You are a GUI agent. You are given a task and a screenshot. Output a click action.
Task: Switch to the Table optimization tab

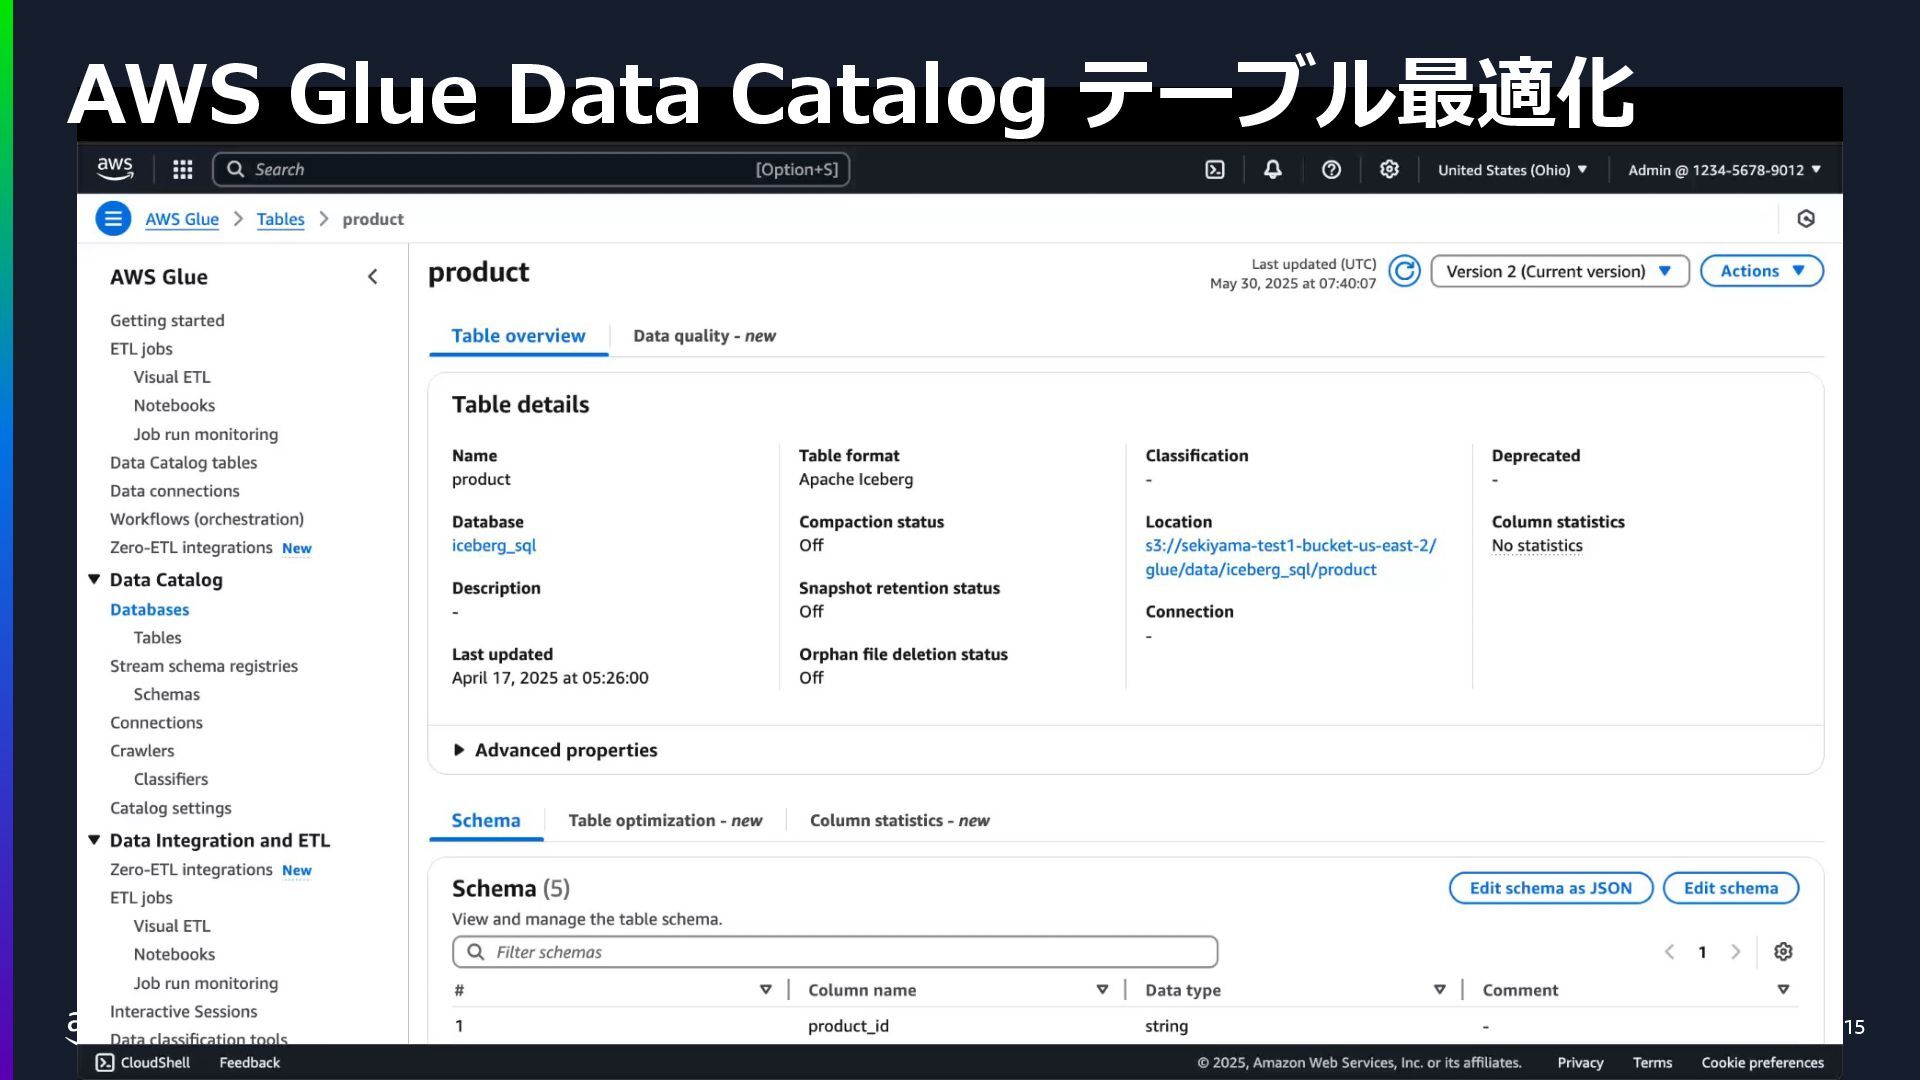point(665,821)
